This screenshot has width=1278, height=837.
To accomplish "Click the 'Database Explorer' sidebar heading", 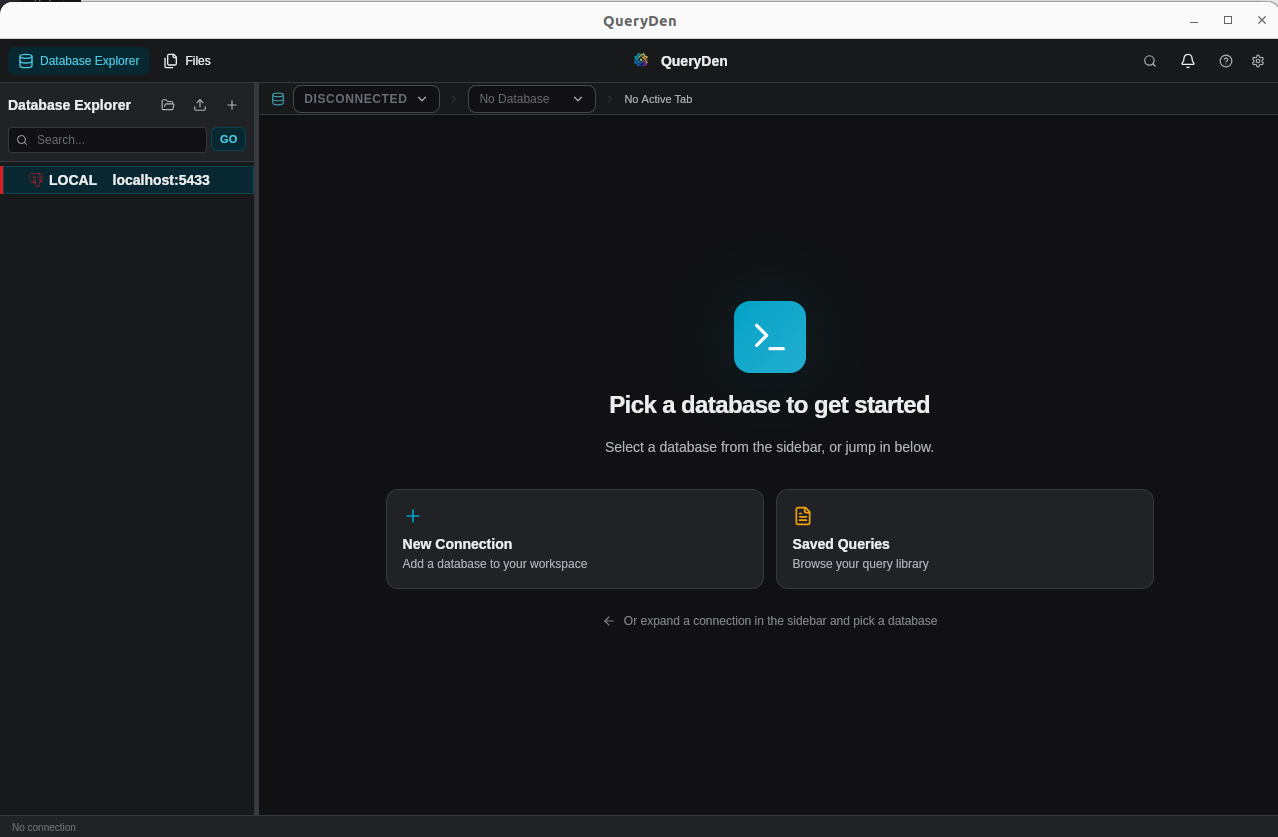I will point(70,105).
